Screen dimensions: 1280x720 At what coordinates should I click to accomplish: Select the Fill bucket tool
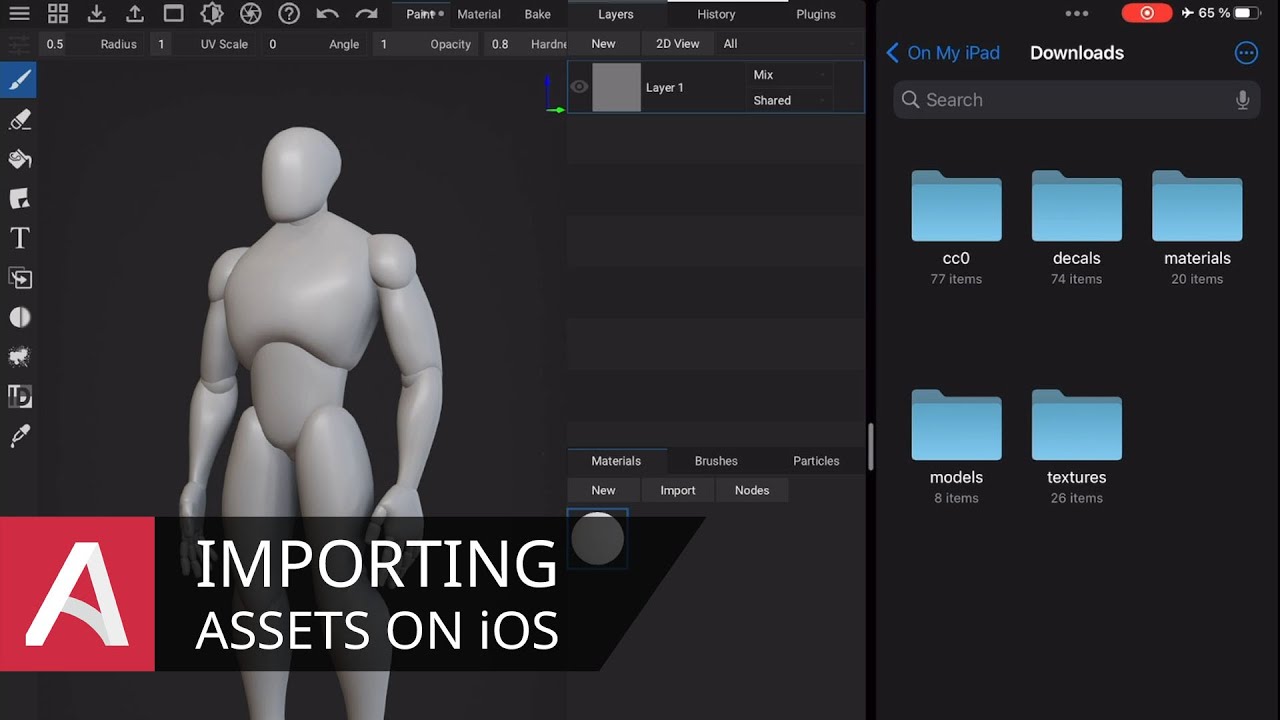pyautogui.click(x=19, y=159)
